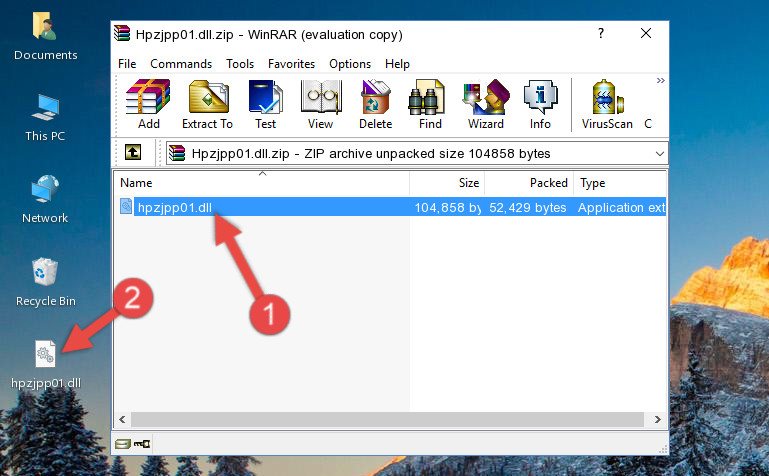
Task: Run the Test archive tool
Action: click(265, 104)
